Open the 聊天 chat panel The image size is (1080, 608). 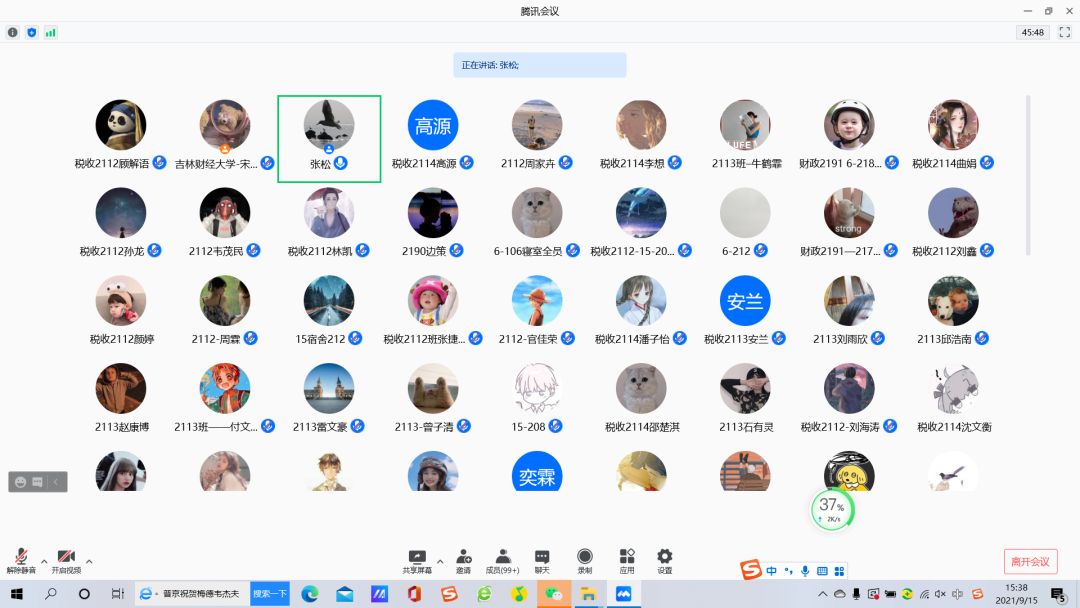[x=542, y=560]
